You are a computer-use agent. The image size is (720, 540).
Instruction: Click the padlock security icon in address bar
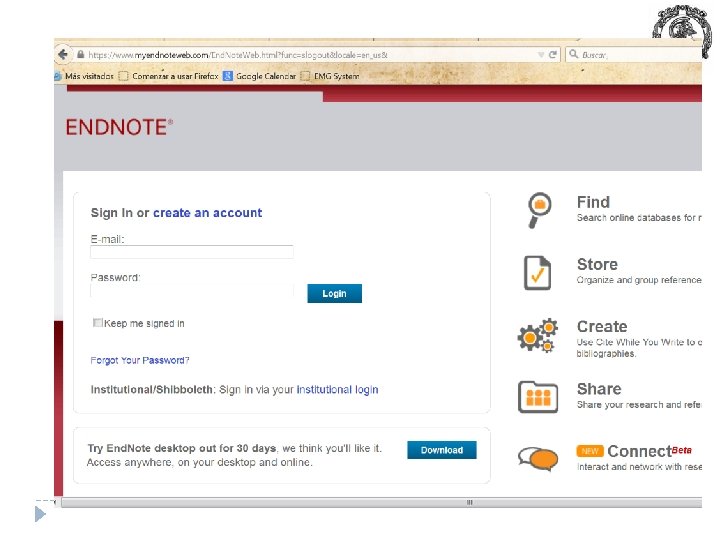pyautogui.click(x=80, y=55)
